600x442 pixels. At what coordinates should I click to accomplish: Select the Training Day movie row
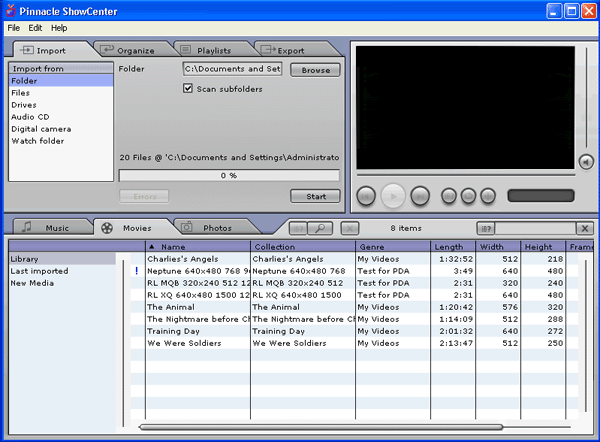pyautogui.click(x=354, y=331)
